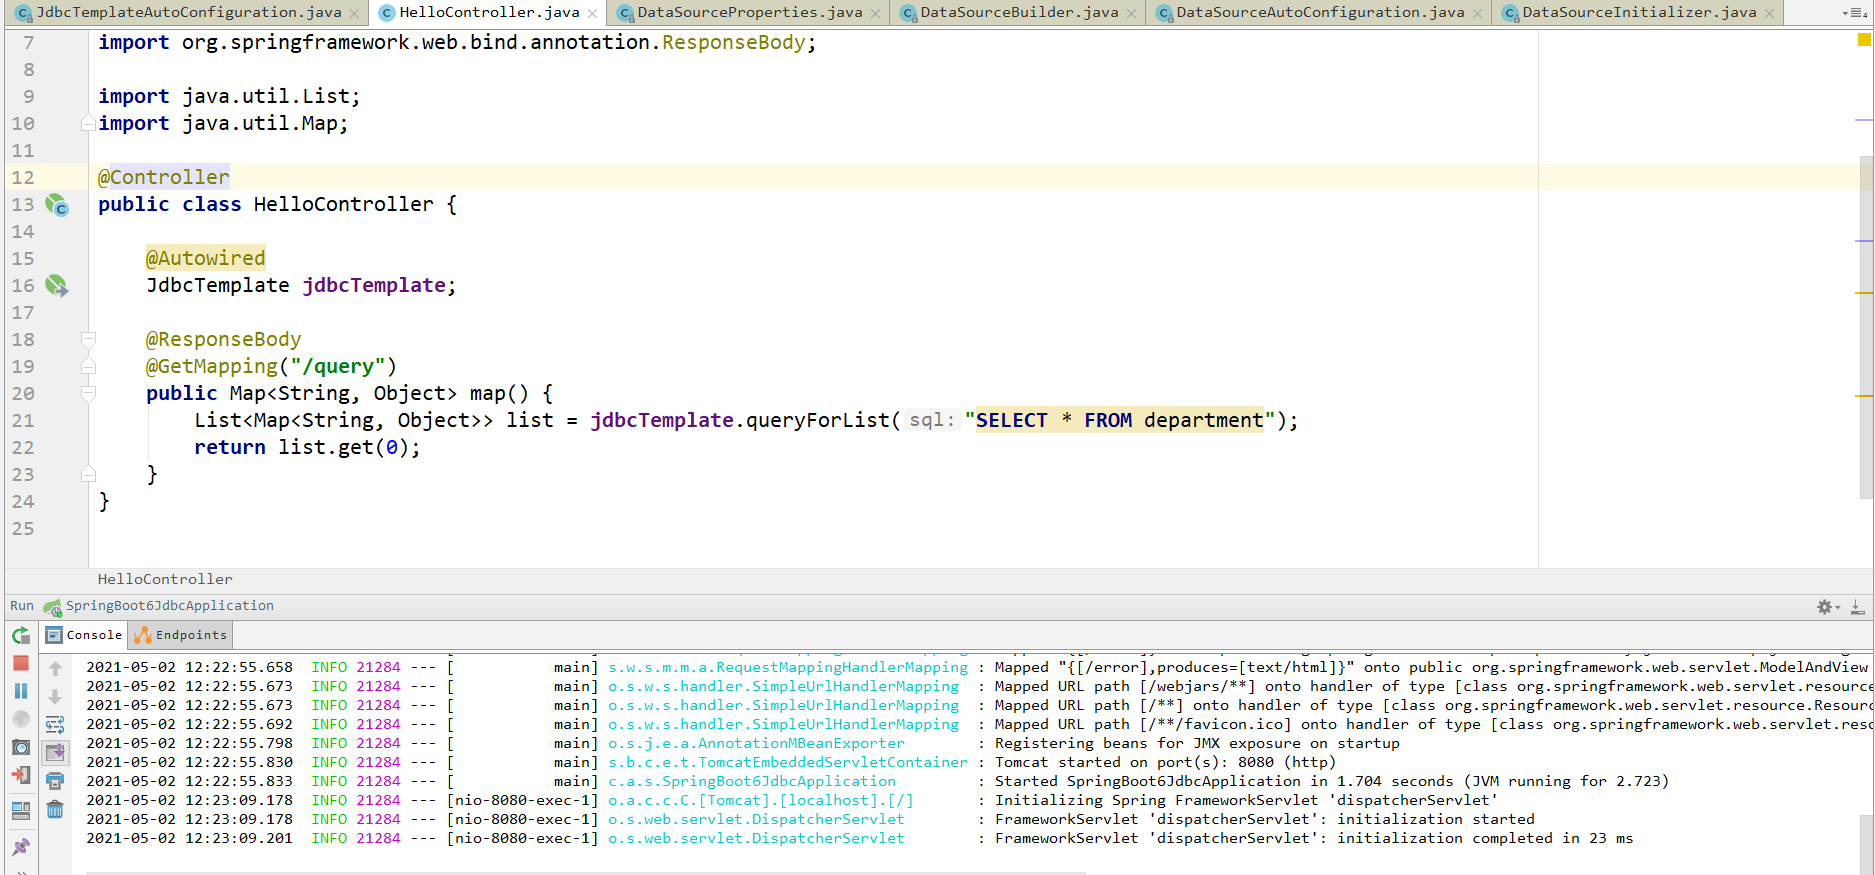The image size is (1875, 875).
Task: Click the autowired dependency gutter icon beside jdbcTemplate
Action: point(57,286)
